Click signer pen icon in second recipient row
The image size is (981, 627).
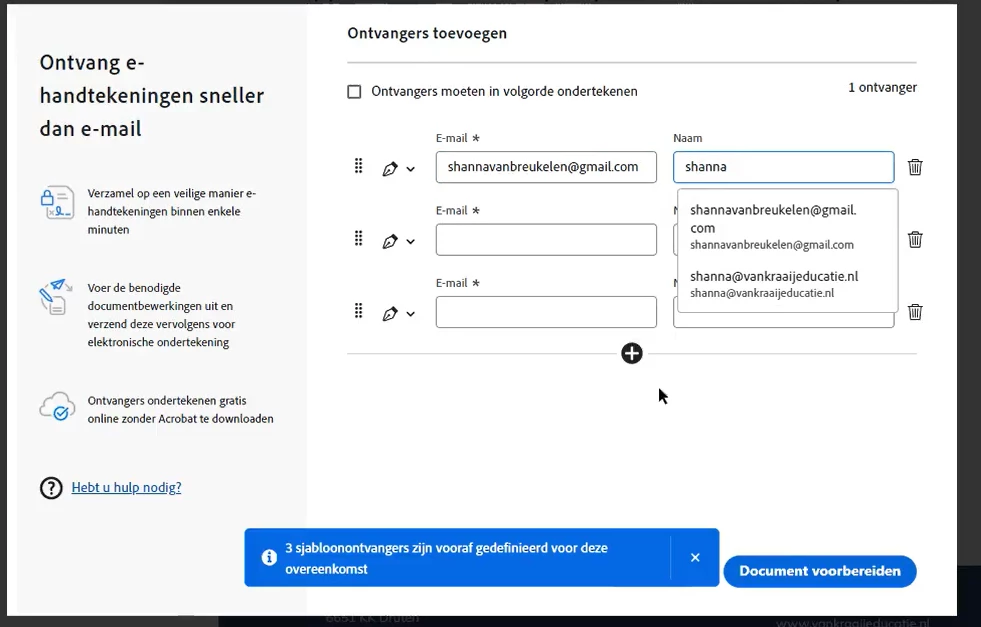pos(390,242)
